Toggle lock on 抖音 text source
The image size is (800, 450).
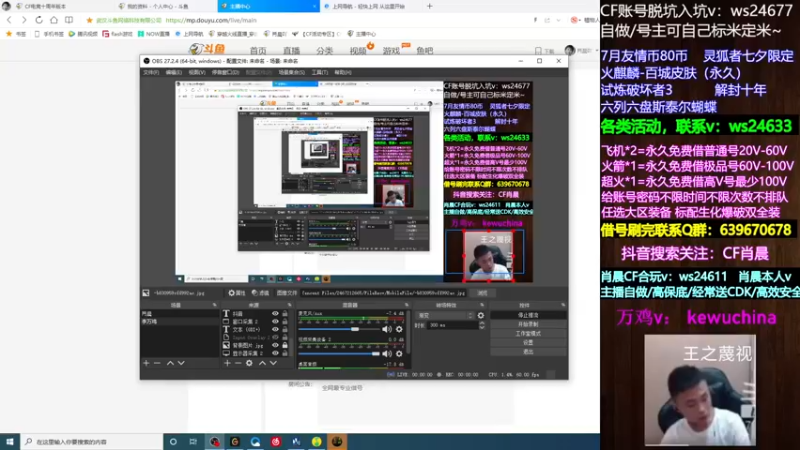tap(285, 314)
